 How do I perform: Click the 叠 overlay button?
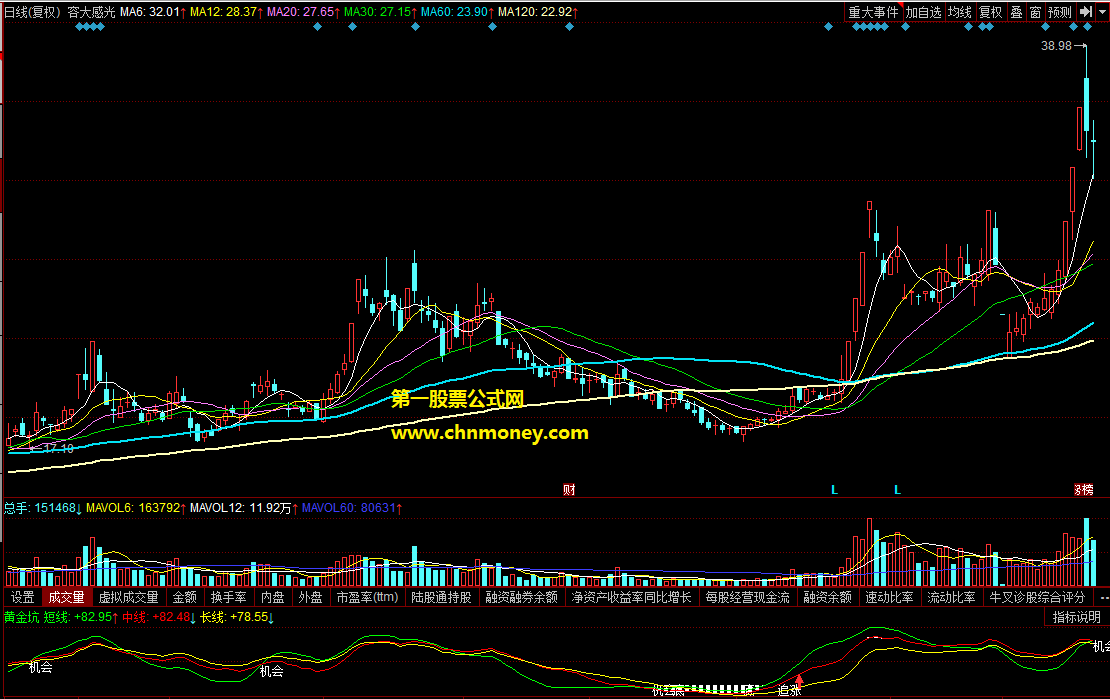1017,12
